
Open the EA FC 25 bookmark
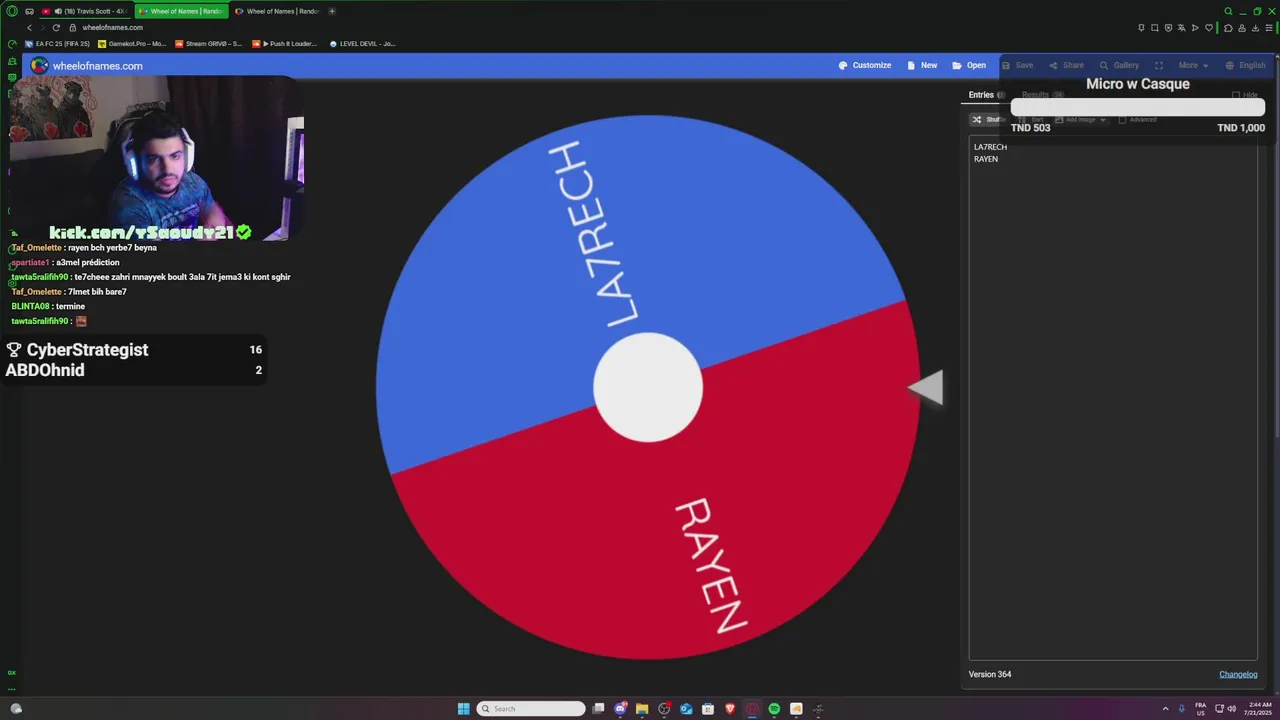click(58, 44)
